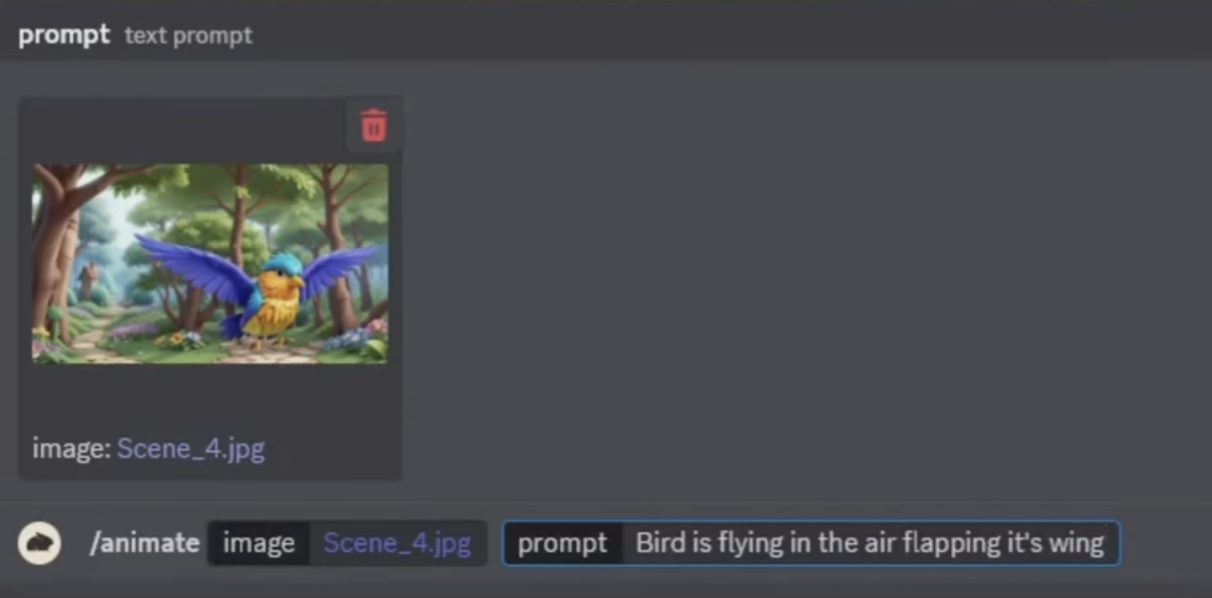Click the 'image:' label in the attachment card

[71, 448]
